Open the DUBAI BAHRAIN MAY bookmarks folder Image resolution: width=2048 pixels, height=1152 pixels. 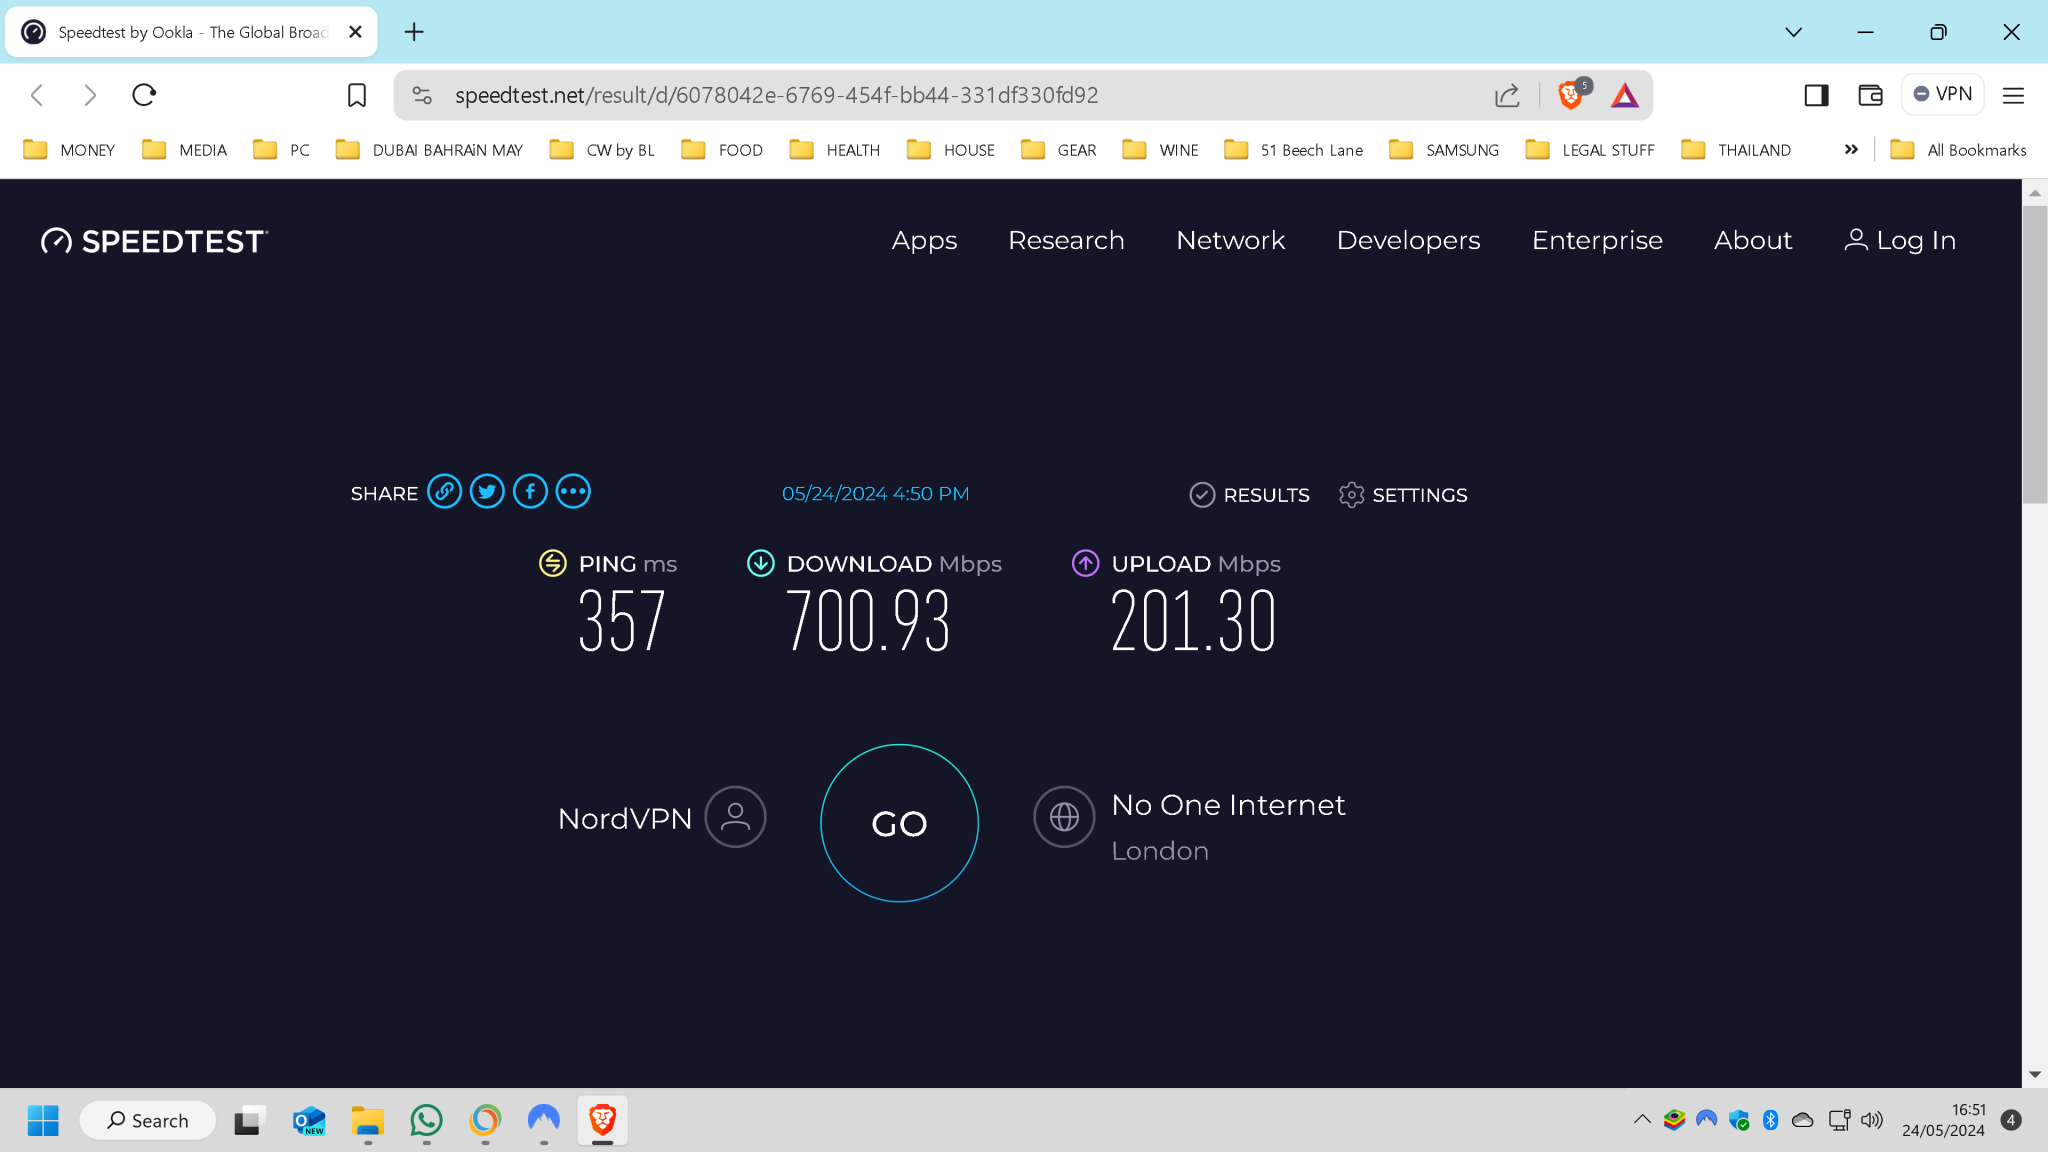pos(429,150)
